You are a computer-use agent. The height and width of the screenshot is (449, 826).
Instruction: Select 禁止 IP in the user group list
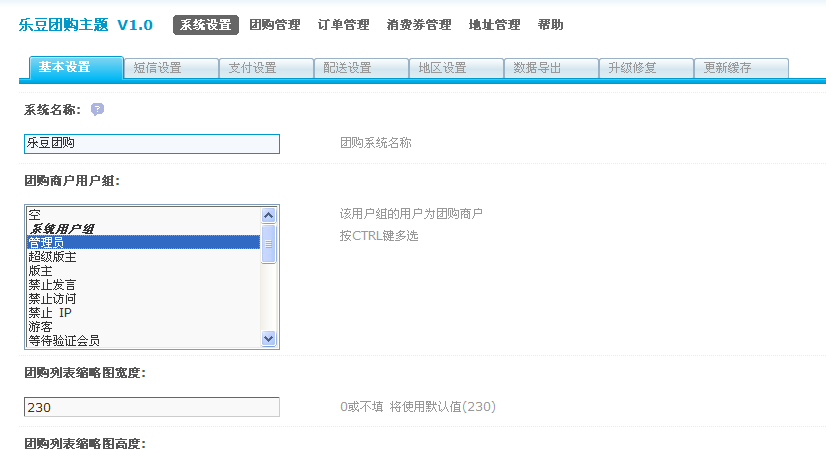click(x=143, y=313)
